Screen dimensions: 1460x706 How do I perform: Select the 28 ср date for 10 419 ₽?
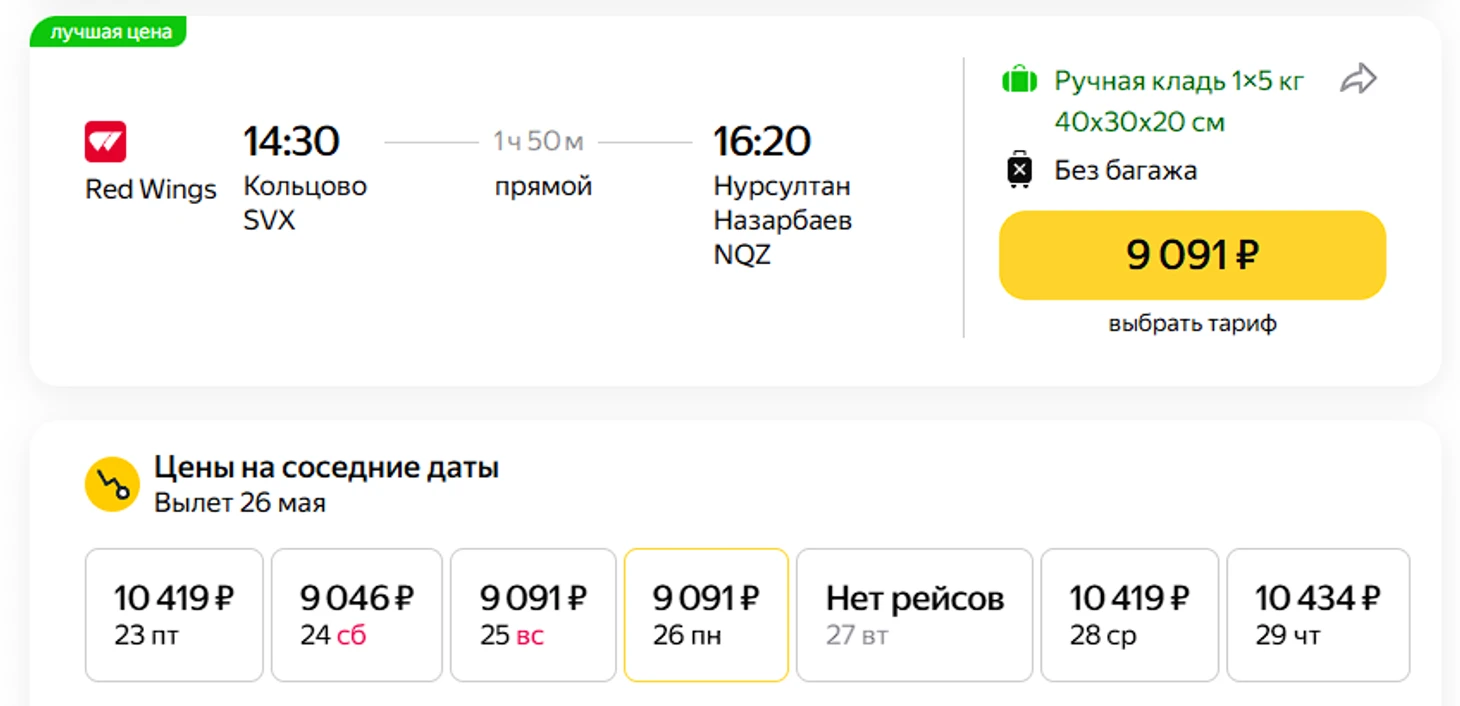click(x=1129, y=615)
